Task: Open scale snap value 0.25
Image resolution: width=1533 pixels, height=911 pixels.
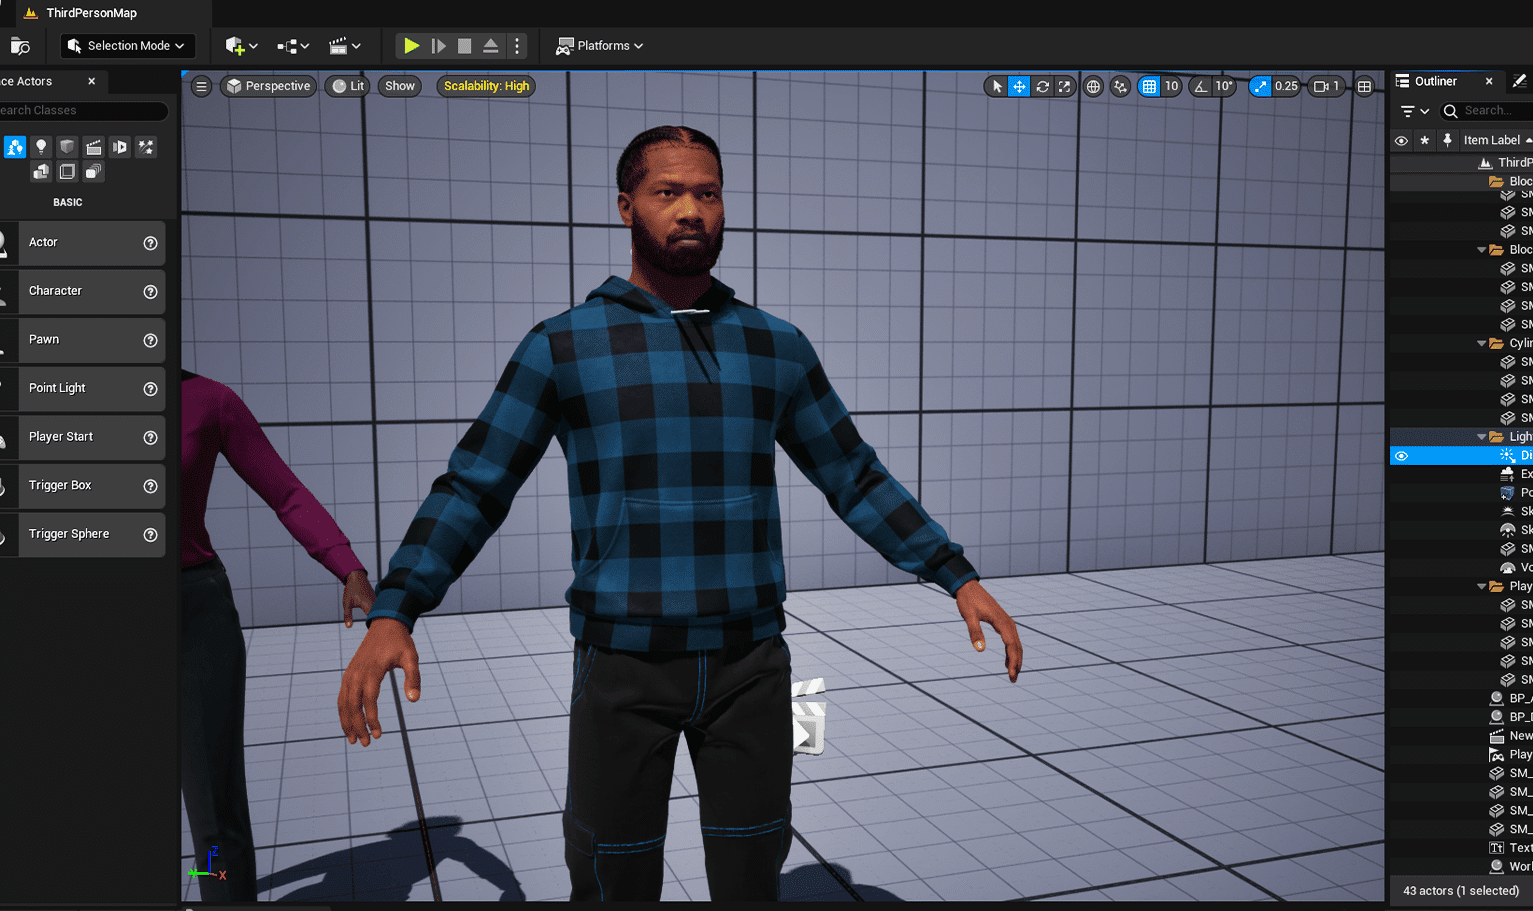Action: pos(1286,87)
